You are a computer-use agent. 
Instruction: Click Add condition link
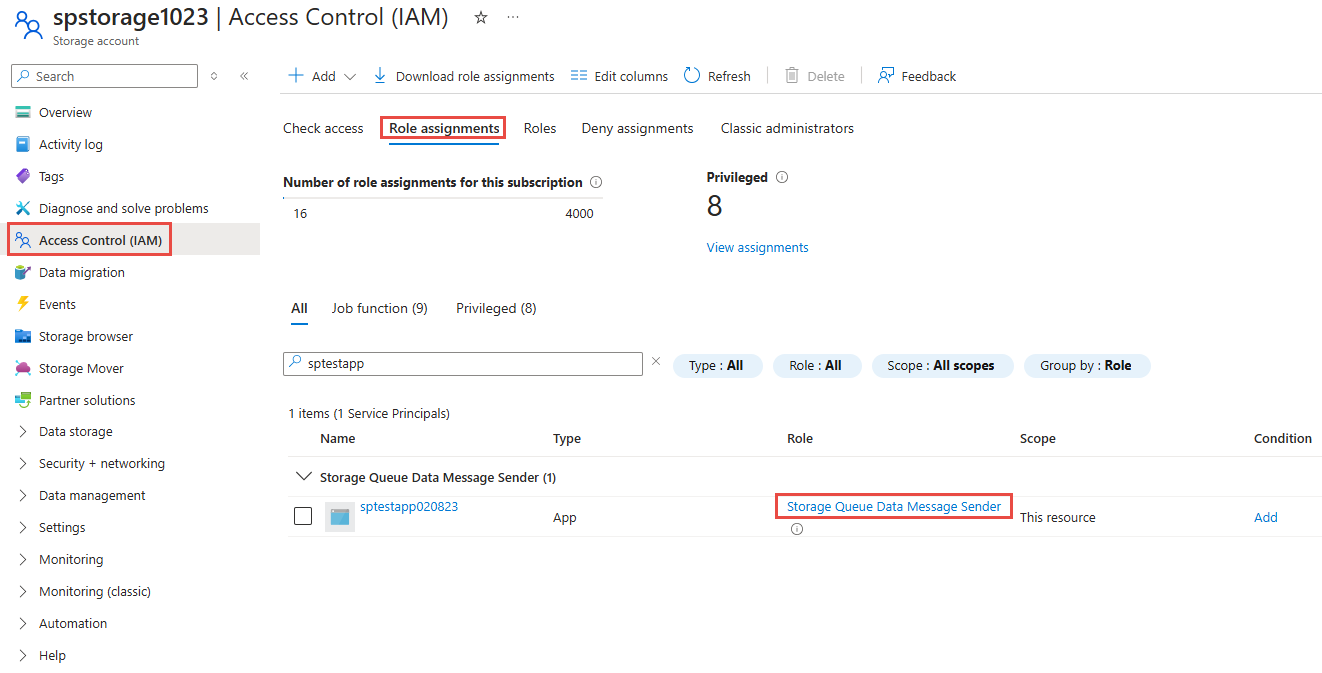1266,517
